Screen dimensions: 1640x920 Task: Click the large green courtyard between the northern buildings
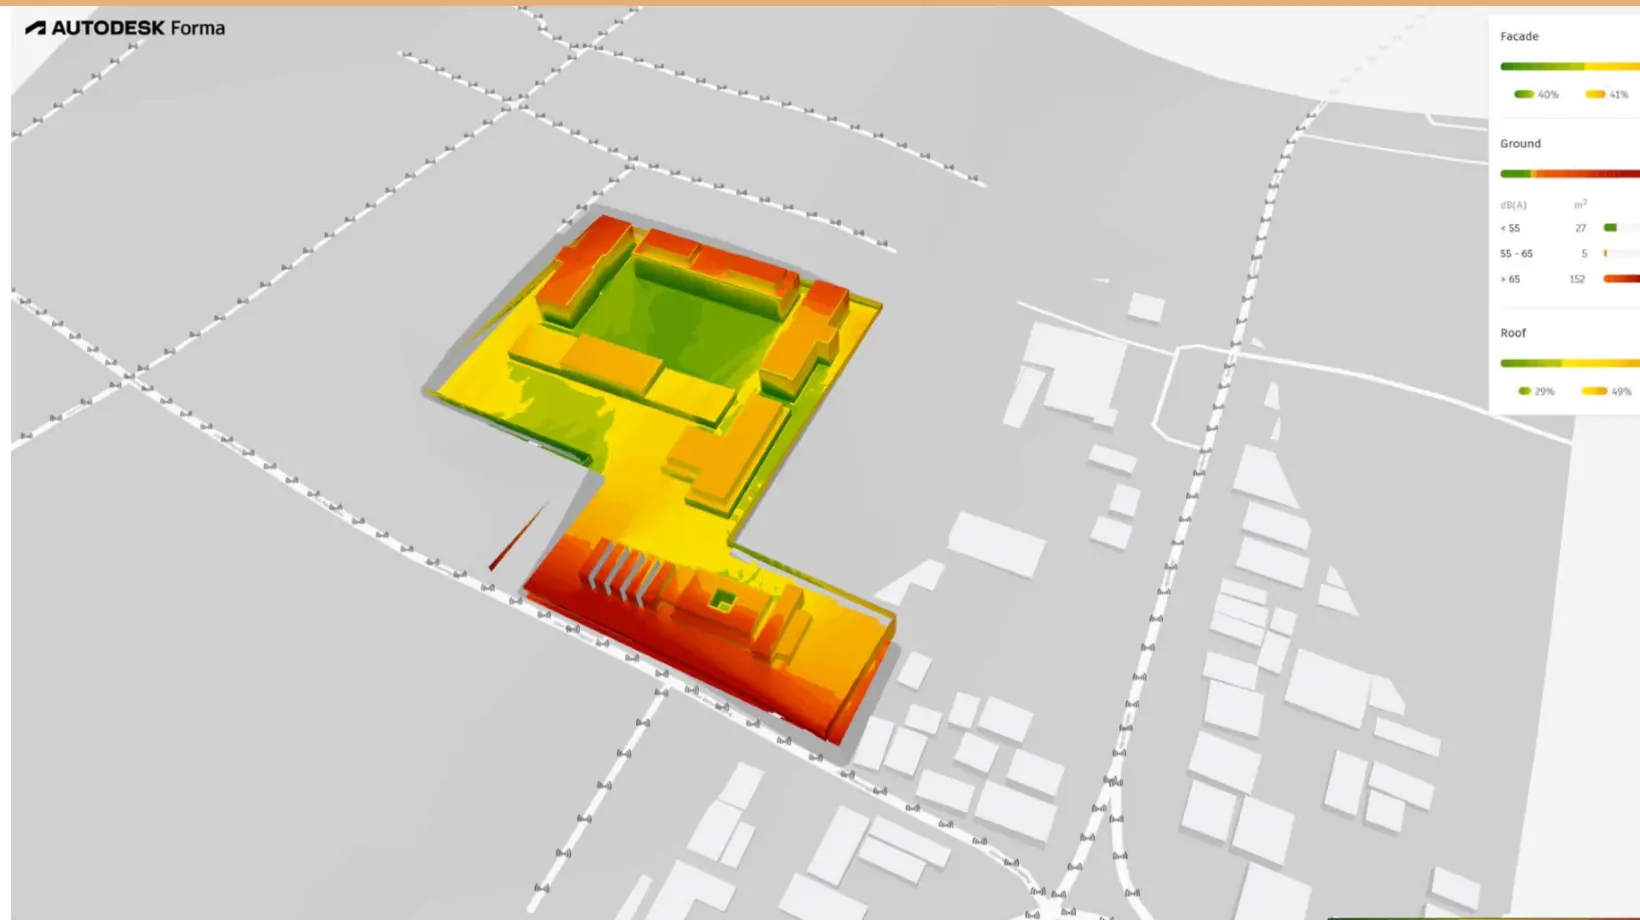[x=680, y=320]
